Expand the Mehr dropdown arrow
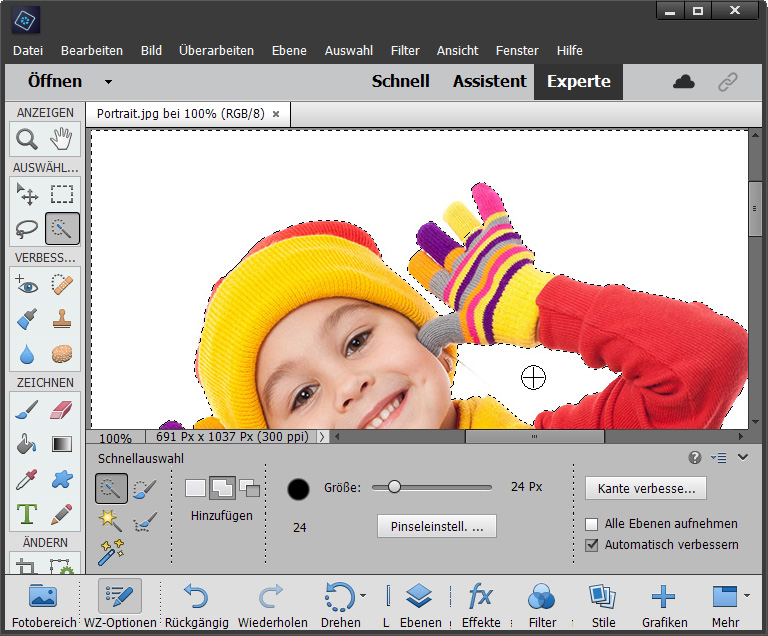The image size is (768, 636). point(747,597)
